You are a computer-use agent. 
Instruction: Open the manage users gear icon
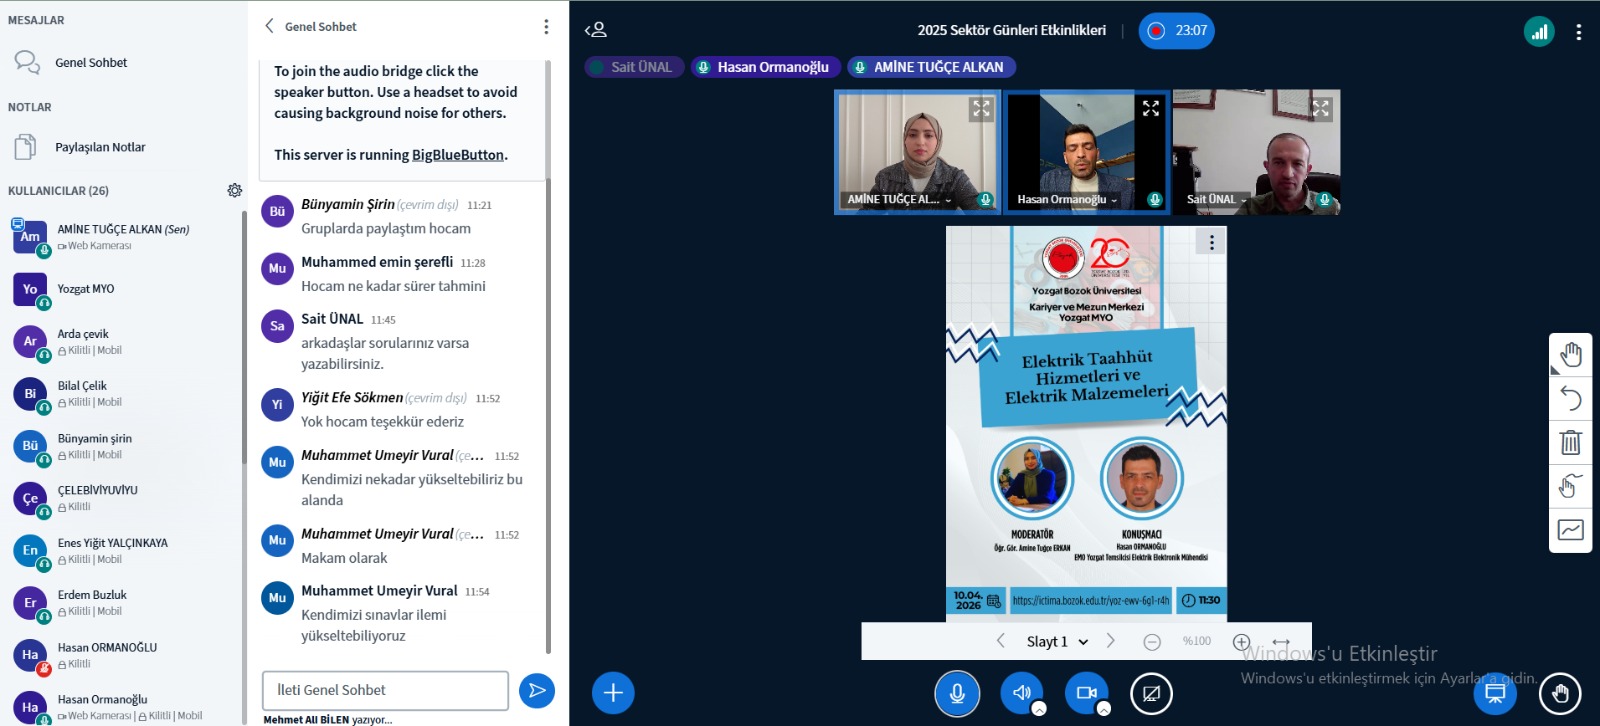pos(235,190)
